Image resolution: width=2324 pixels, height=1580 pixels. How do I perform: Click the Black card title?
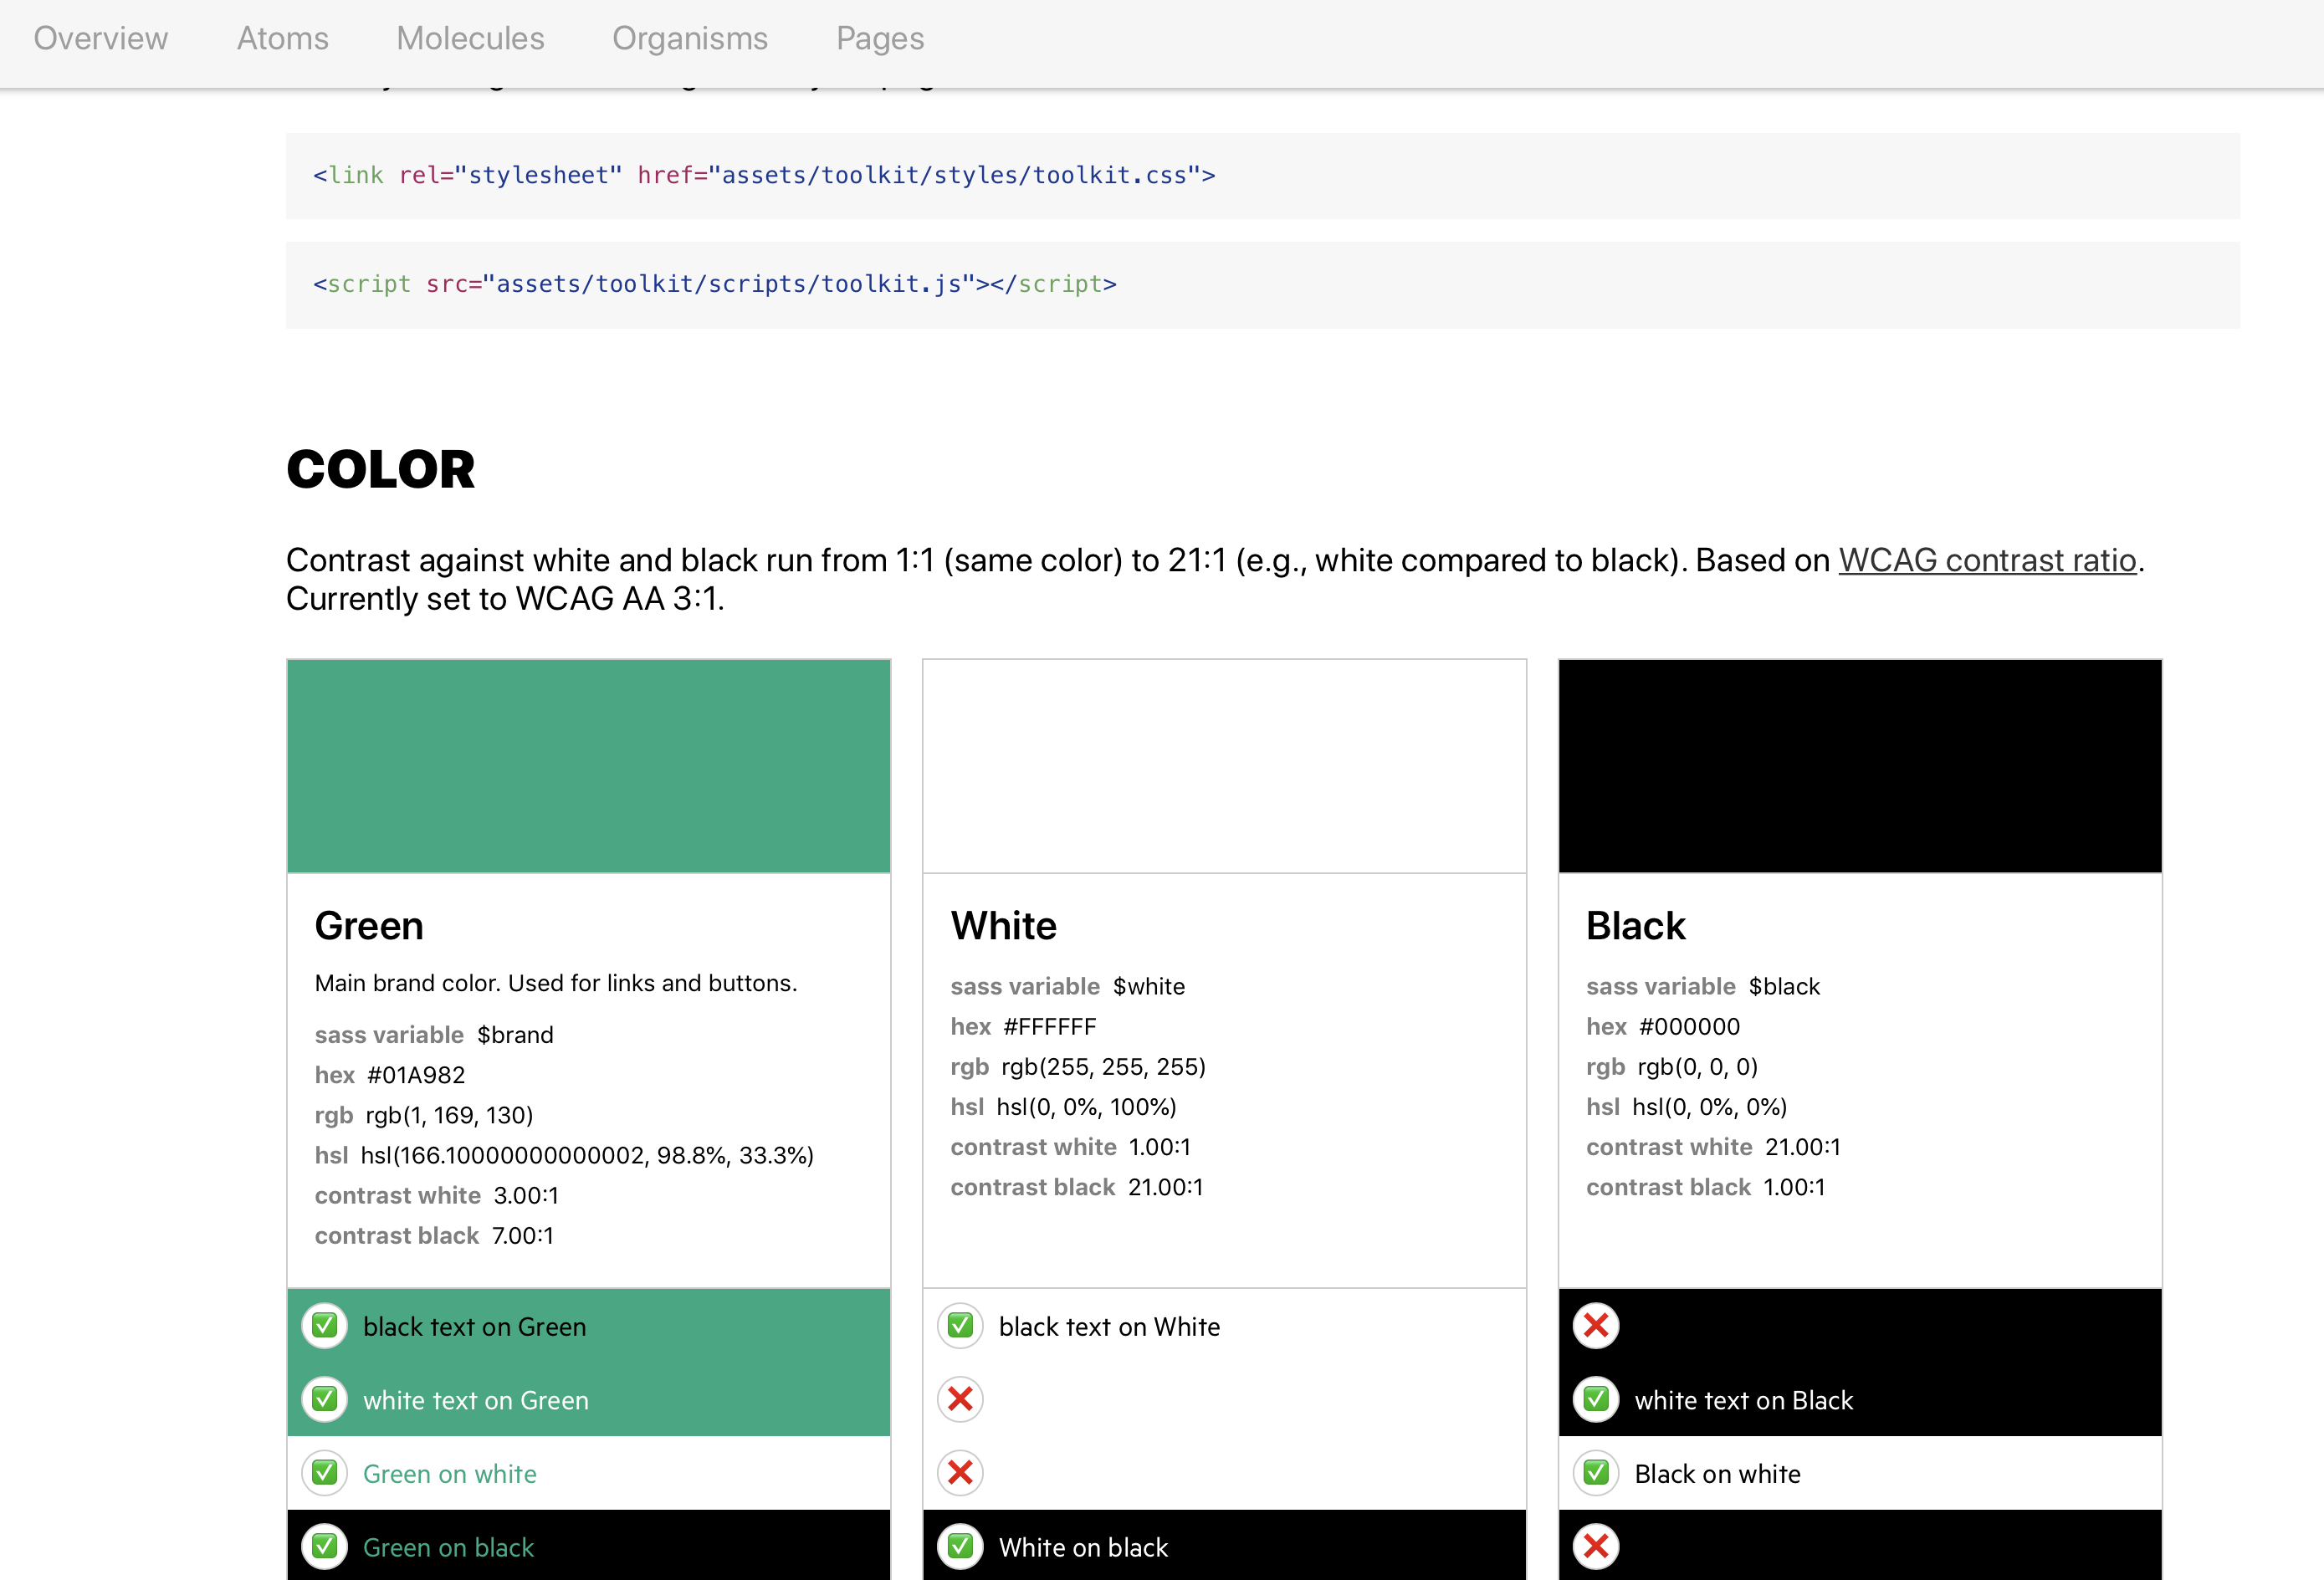(1635, 926)
